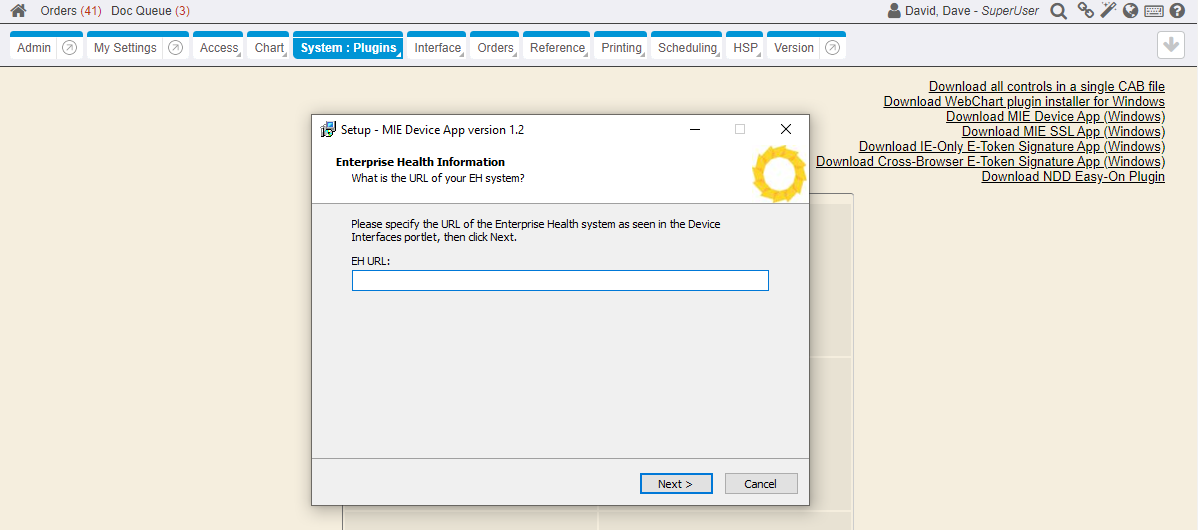Image resolution: width=1198 pixels, height=530 pixels.
Task: Click Download NDD Easy-On Plugin link
Action: (x=1072, y=177)
